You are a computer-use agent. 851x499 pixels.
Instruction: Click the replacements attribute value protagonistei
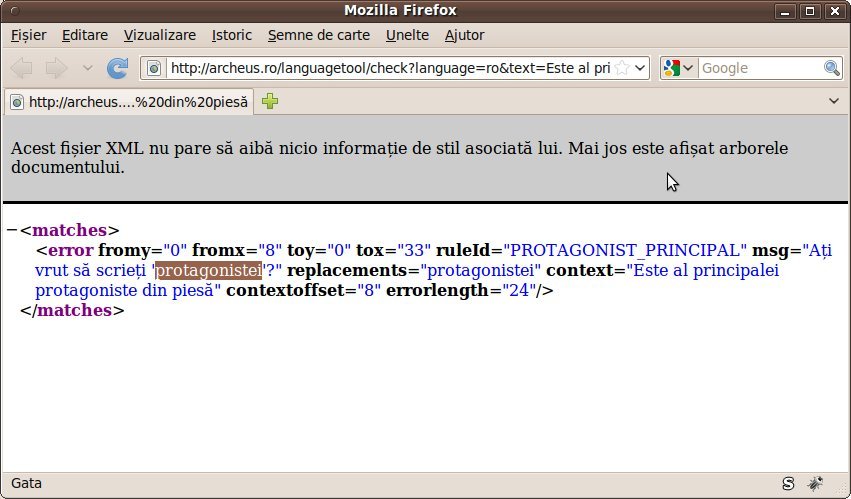480,270
